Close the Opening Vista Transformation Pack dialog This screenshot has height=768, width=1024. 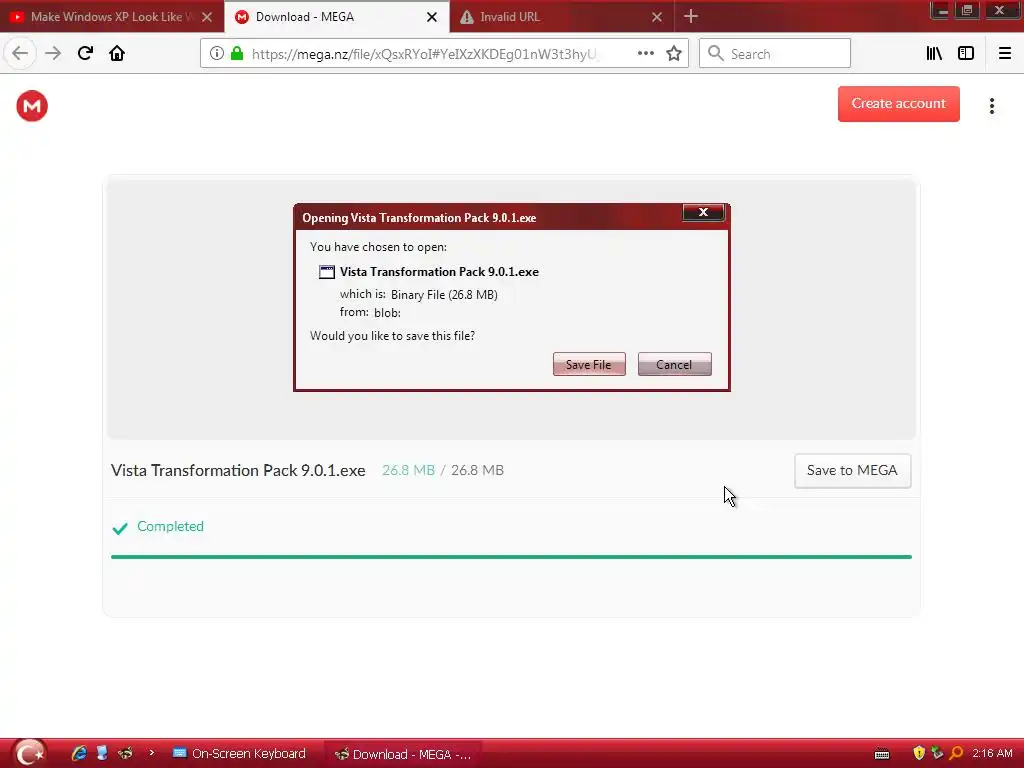point(703,212)
